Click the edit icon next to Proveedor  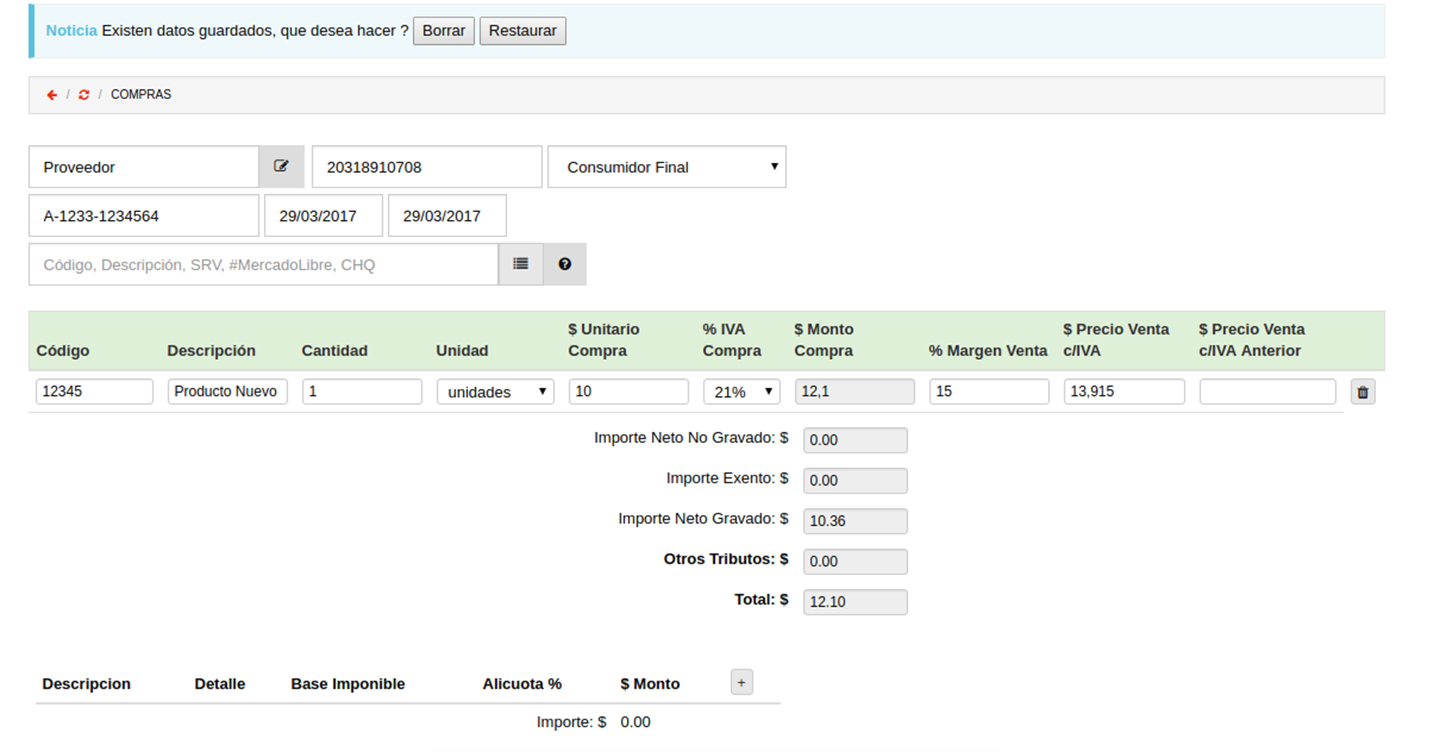[x=281, y=167]
